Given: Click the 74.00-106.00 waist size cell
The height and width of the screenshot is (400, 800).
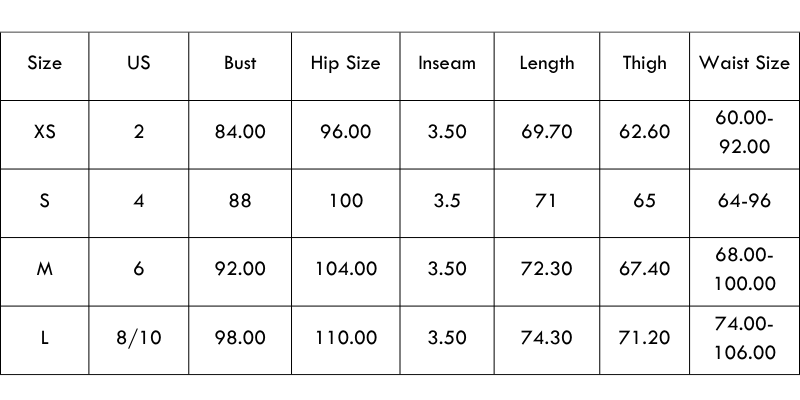Looking at the screenshot, I should tap(745, 338).
